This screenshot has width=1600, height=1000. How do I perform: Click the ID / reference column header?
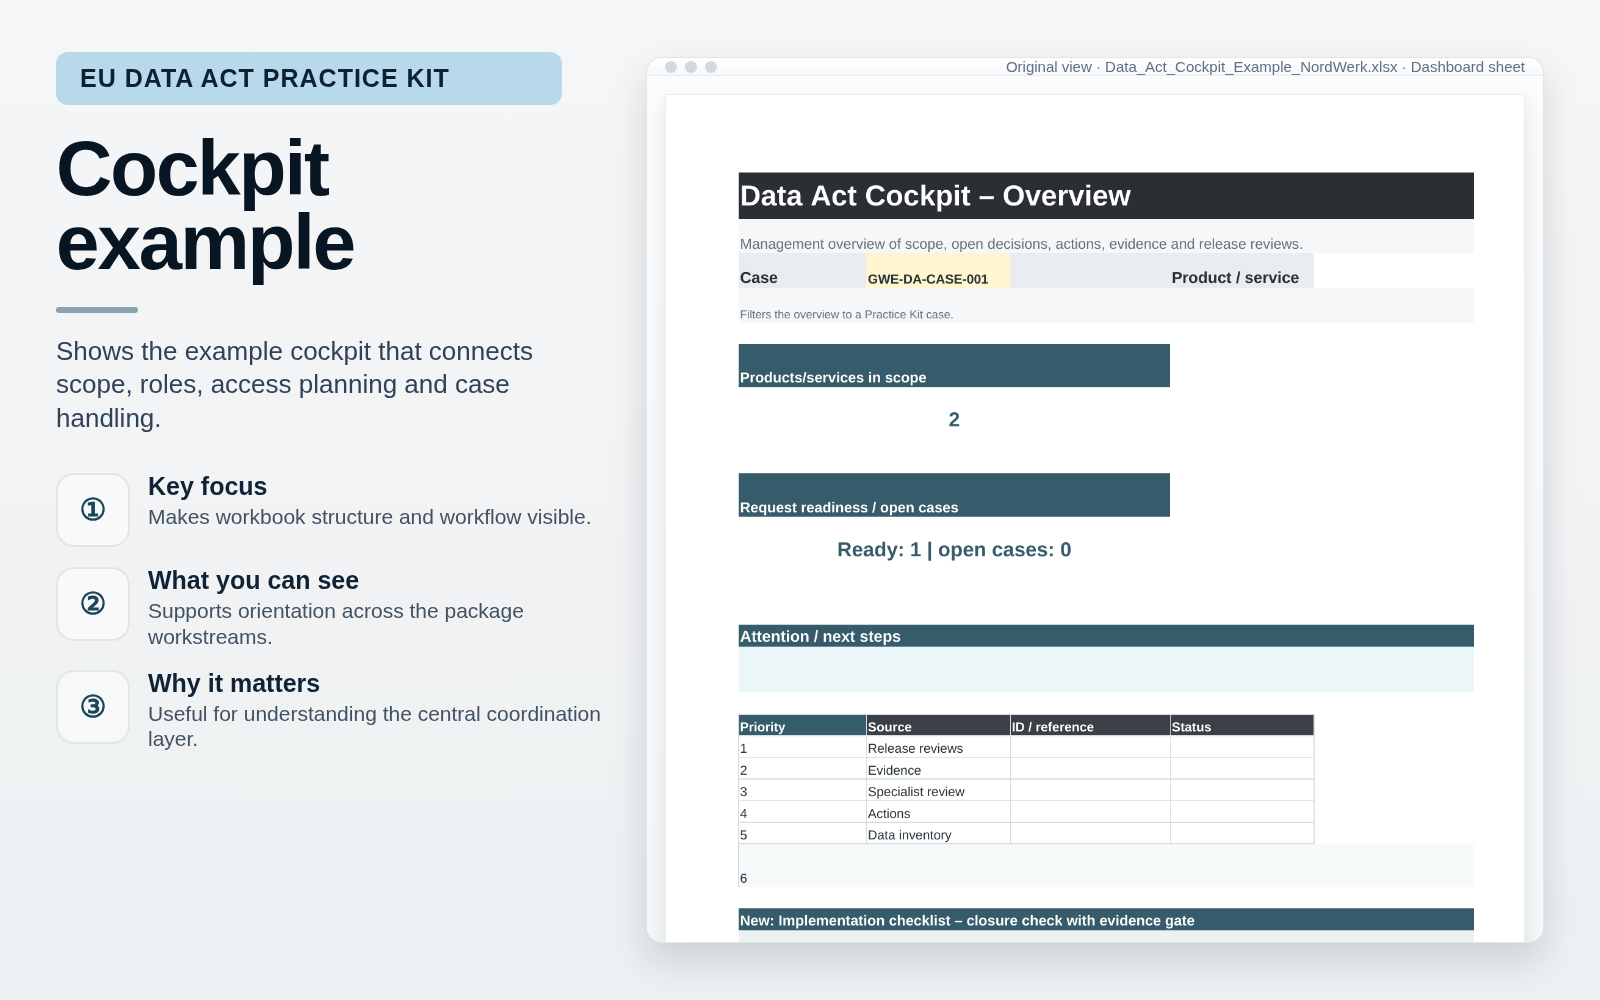pyautogui.click(x=1090, y=726)
